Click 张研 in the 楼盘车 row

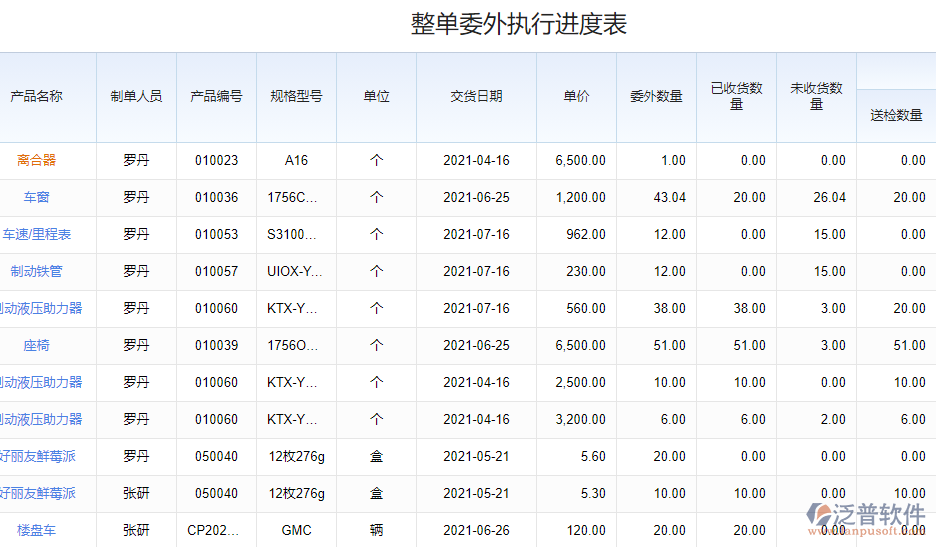coord(136,530)
